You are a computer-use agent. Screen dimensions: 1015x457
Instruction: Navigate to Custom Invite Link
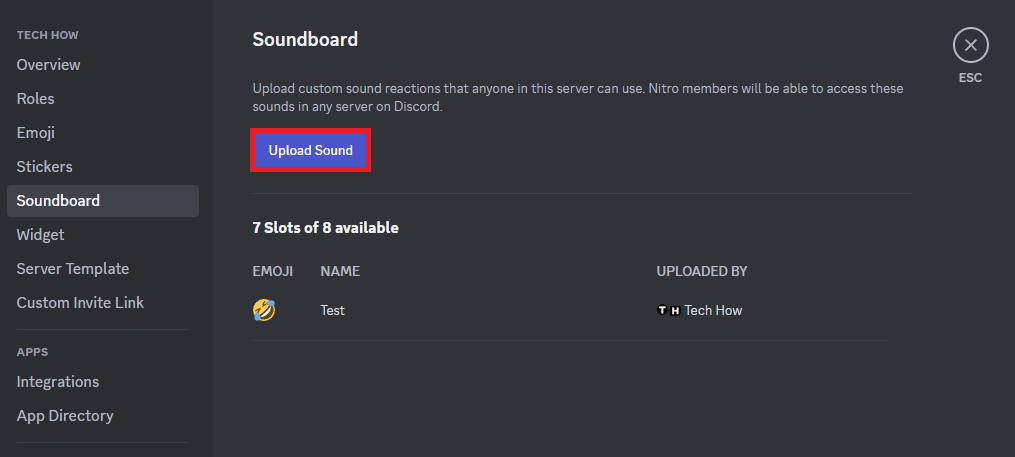click(80, 303)
